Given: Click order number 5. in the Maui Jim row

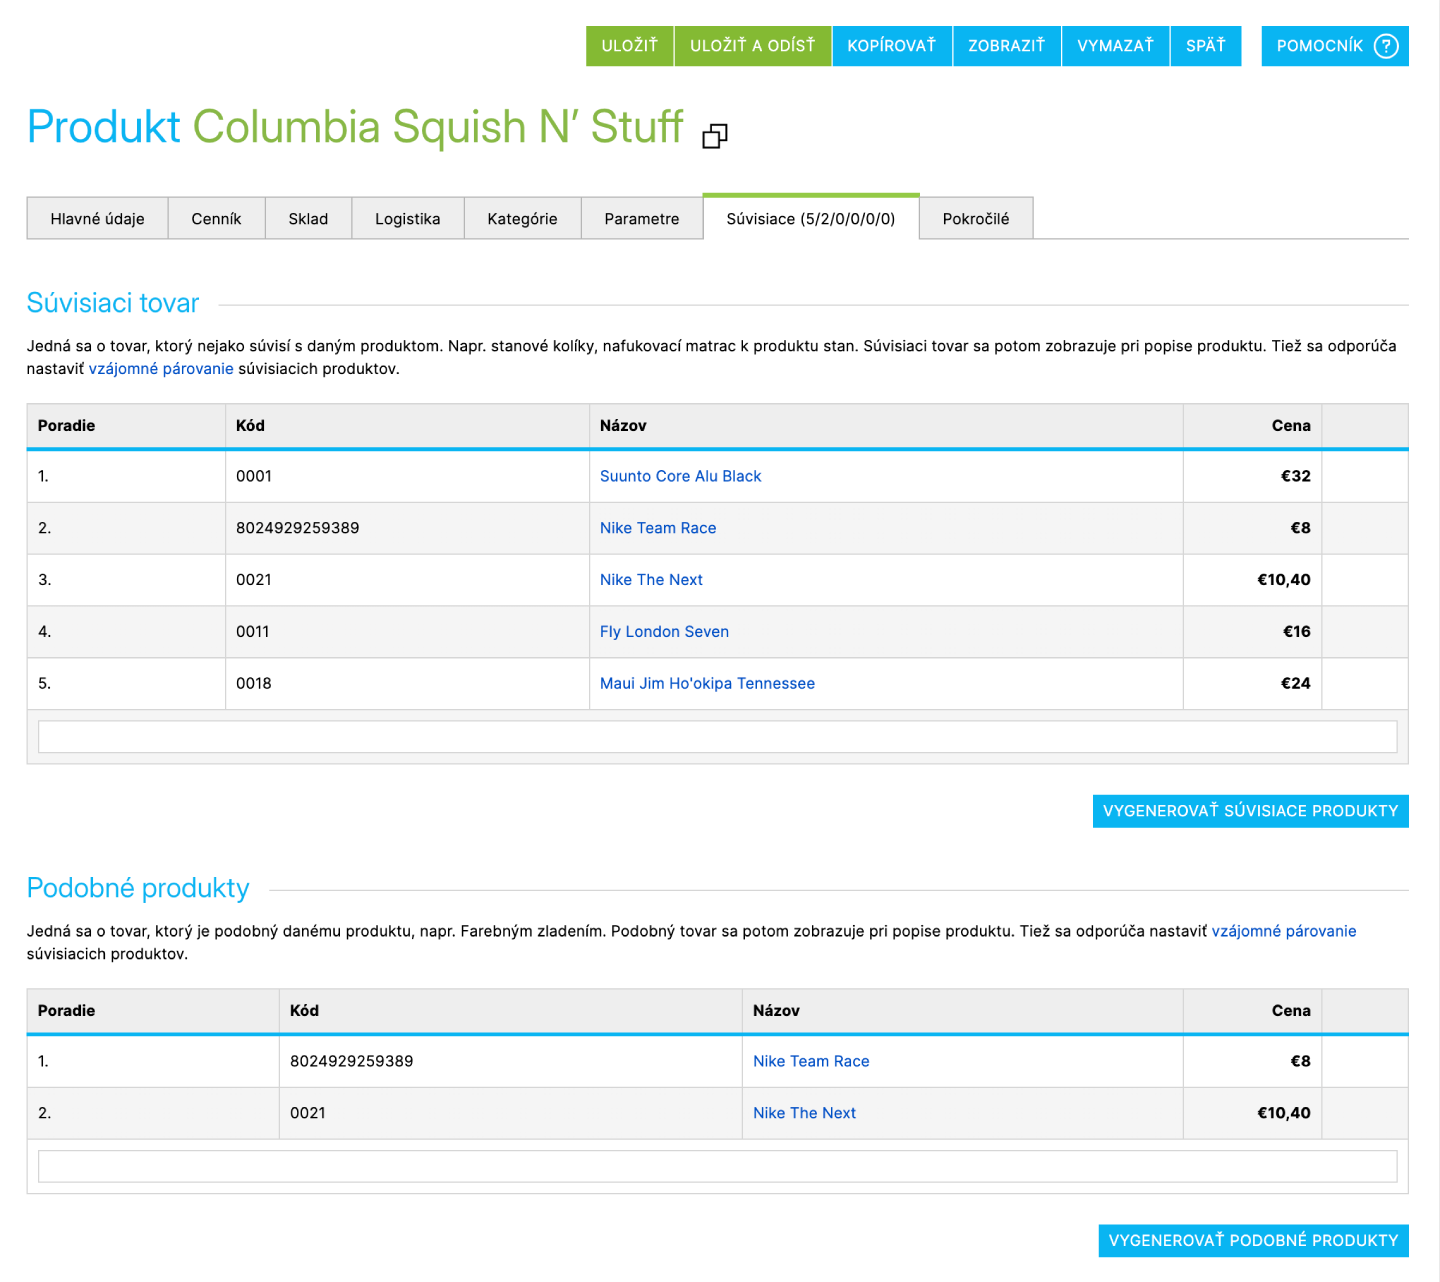Looking at the screenshot, I should click(x=44, y=684).
